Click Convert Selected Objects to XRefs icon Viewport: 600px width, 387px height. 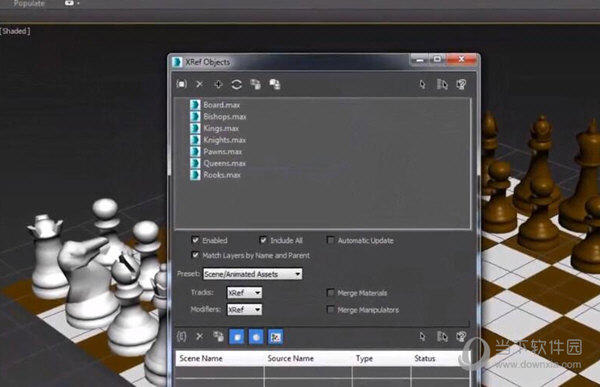(275, 84)
